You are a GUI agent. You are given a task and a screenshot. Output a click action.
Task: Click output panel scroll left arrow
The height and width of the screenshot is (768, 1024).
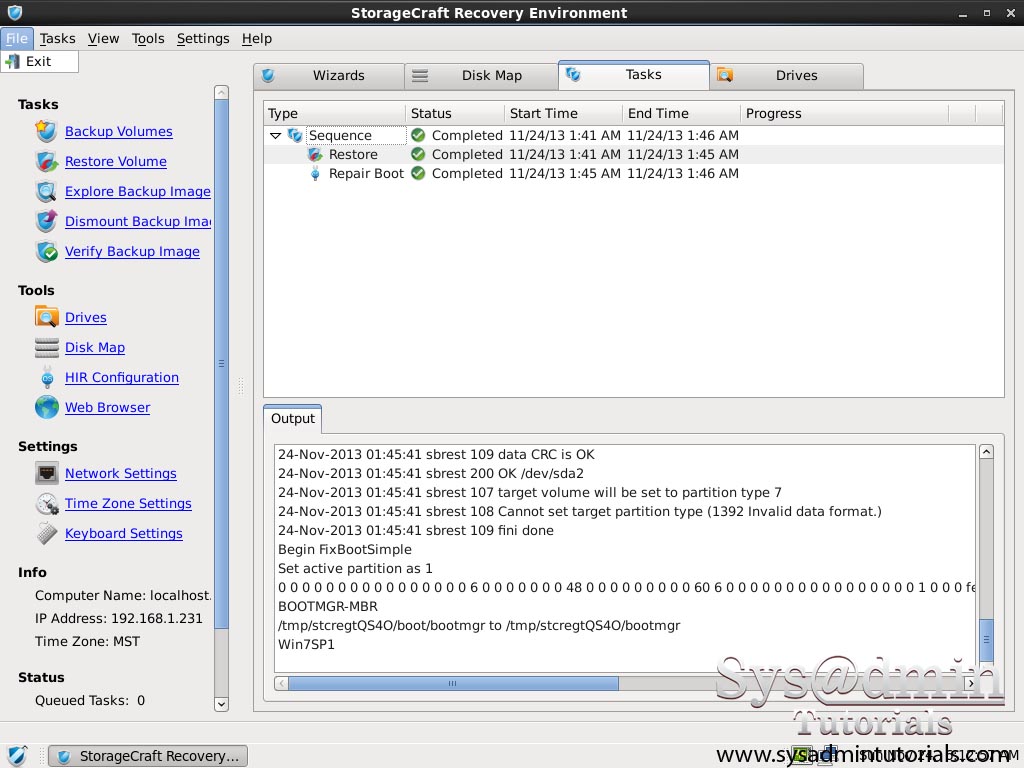tap(281, 683)
